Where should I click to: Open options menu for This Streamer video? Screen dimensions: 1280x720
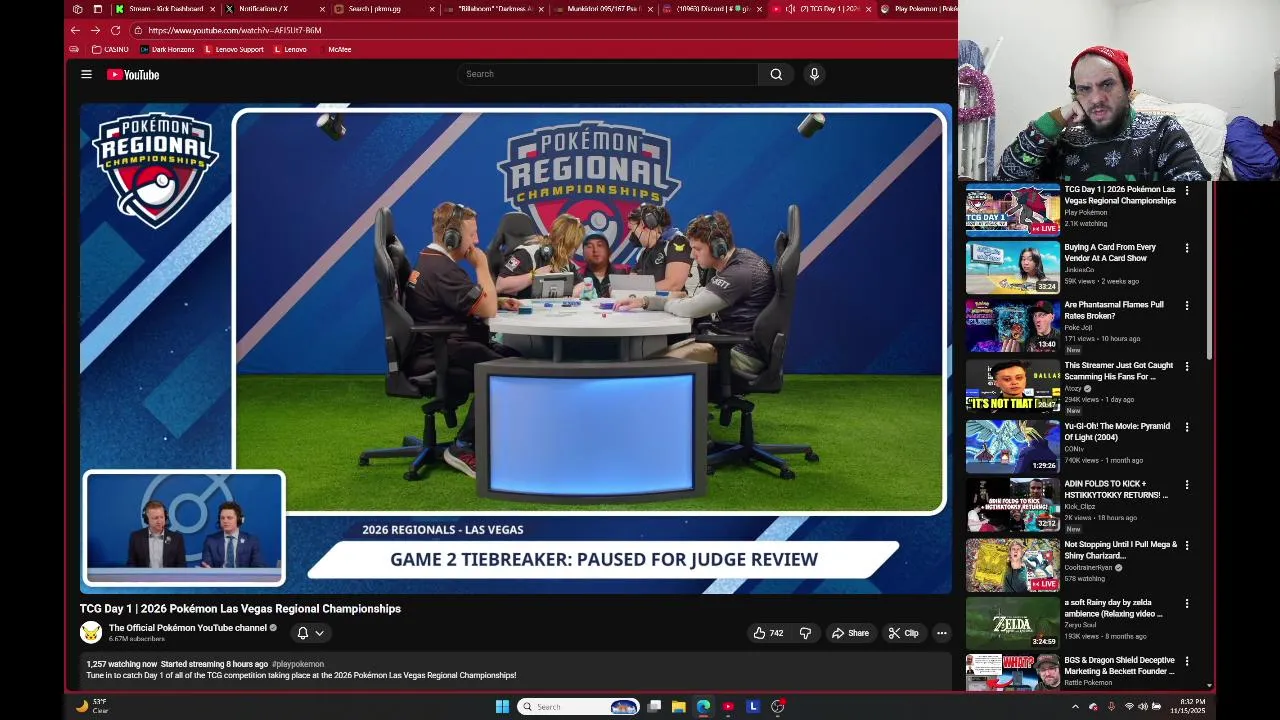(1187, 366)
